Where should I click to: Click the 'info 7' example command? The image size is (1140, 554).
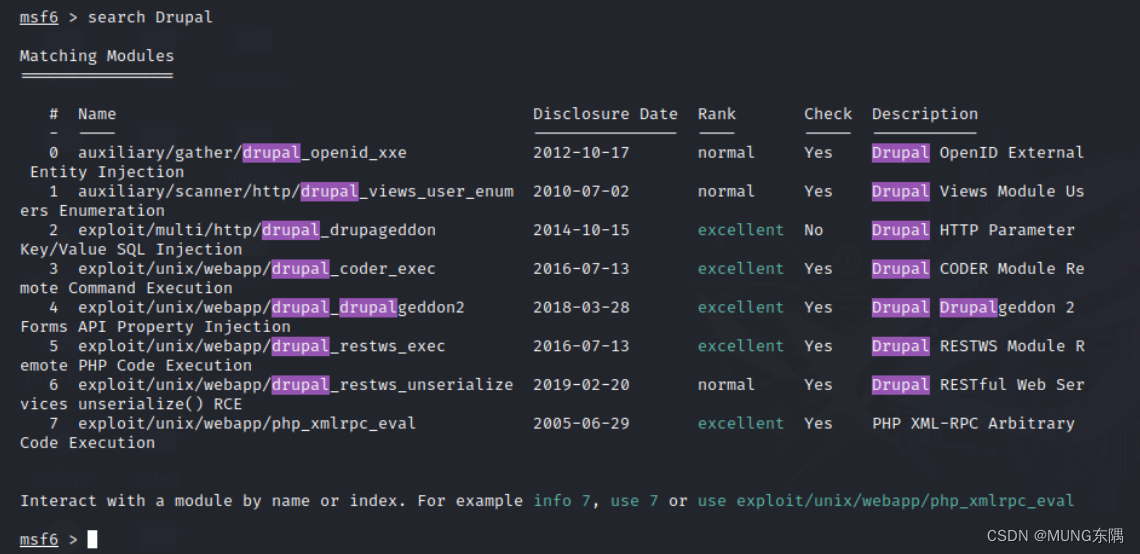pyautogui.click(x=562, y=501)
